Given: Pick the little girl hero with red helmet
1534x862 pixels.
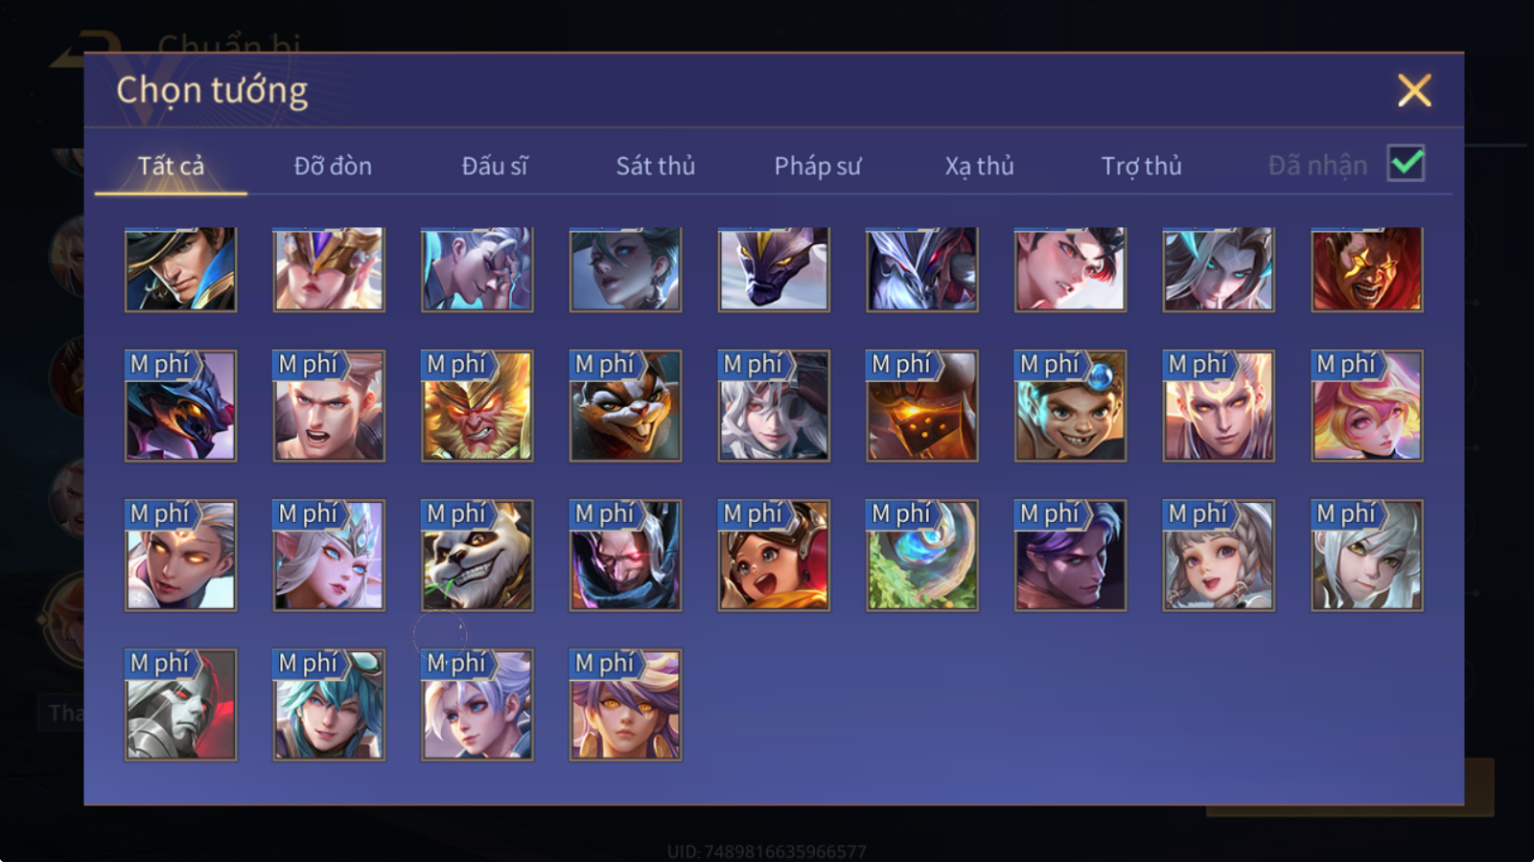Looking at the screenshot, I should click(774, 555).
